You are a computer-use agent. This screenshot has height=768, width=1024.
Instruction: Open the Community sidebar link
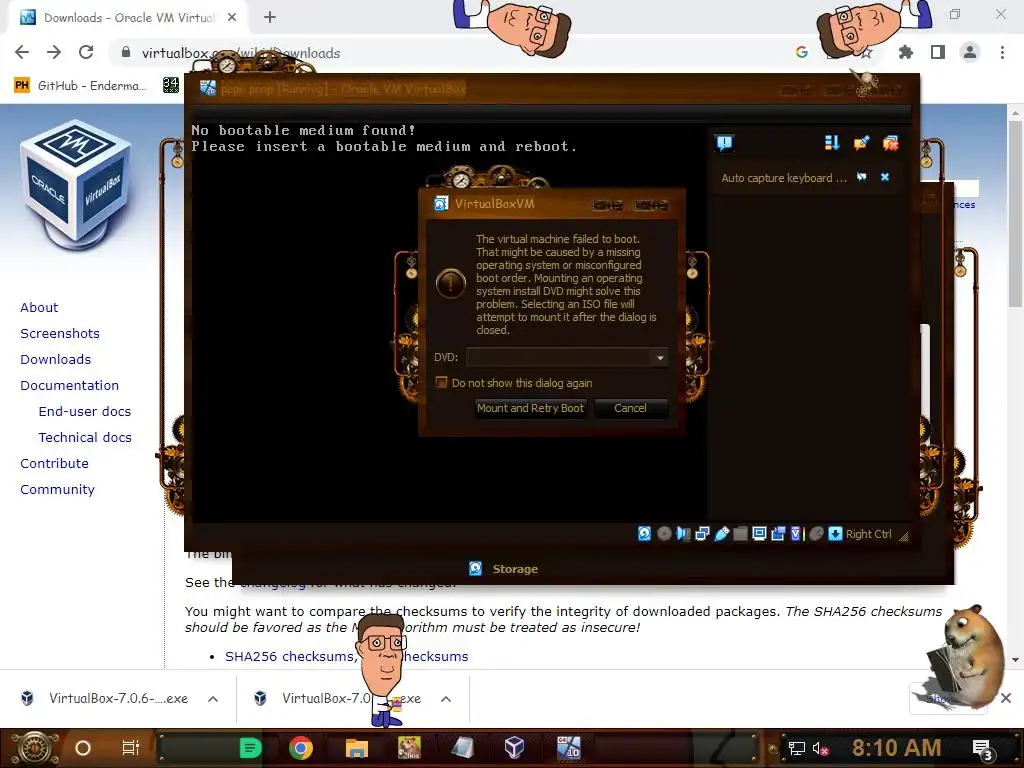[x=57, y=490]
